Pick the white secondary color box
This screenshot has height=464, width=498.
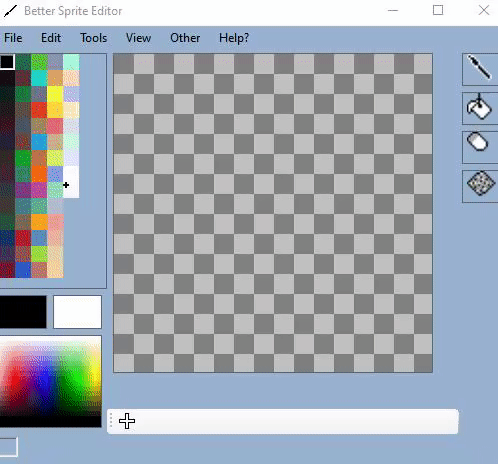(x=77, y=312)
